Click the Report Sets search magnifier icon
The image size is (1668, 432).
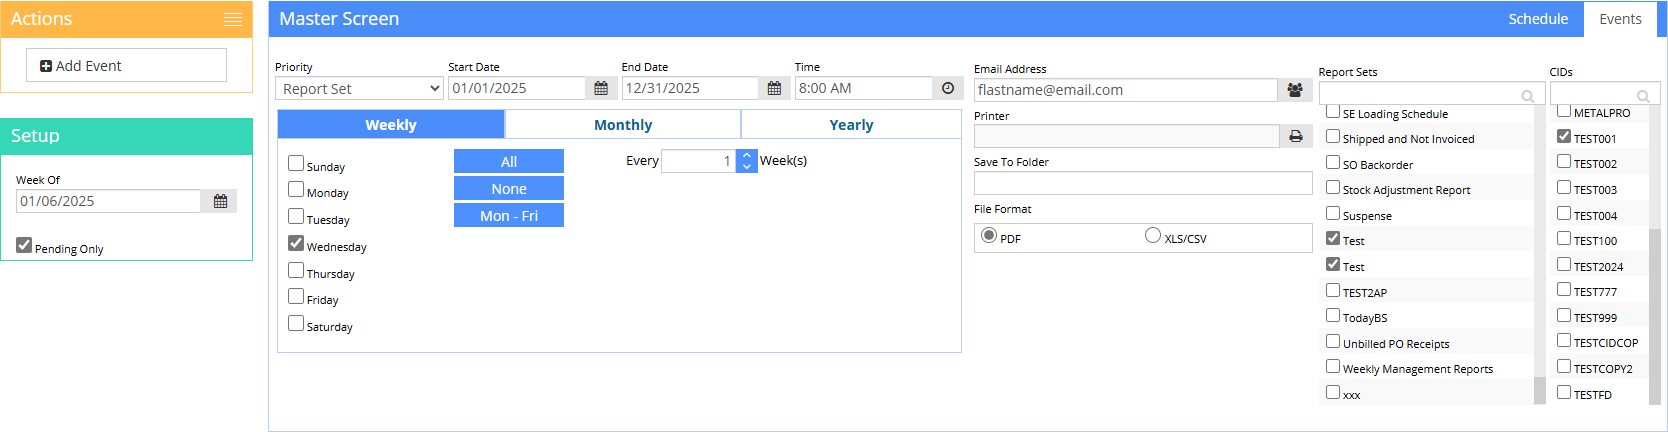1528,96
